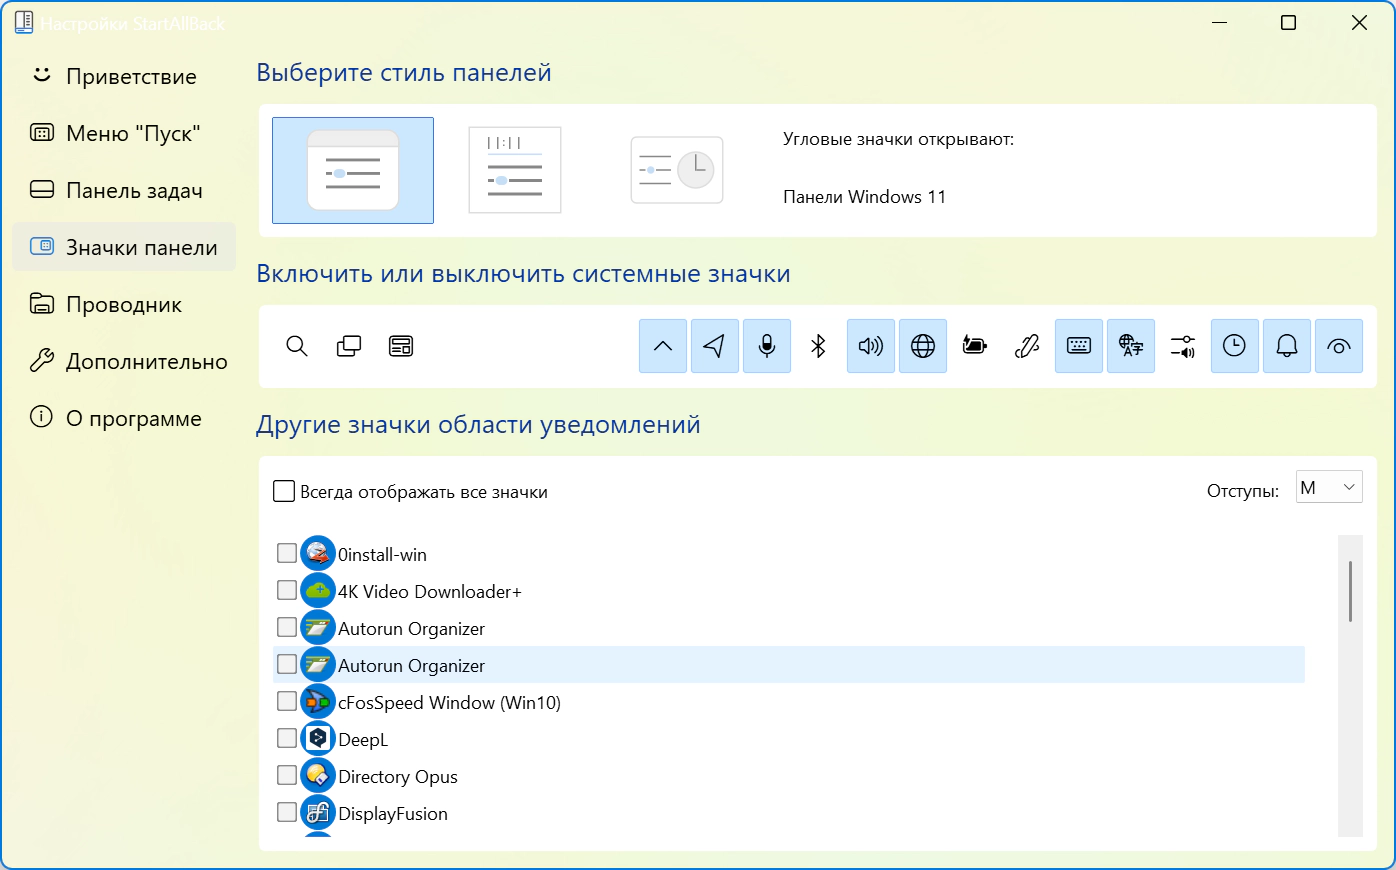Toggle the pen ink workspace icon
The height and width of the screenshot is (870, 1396).
1027,346
